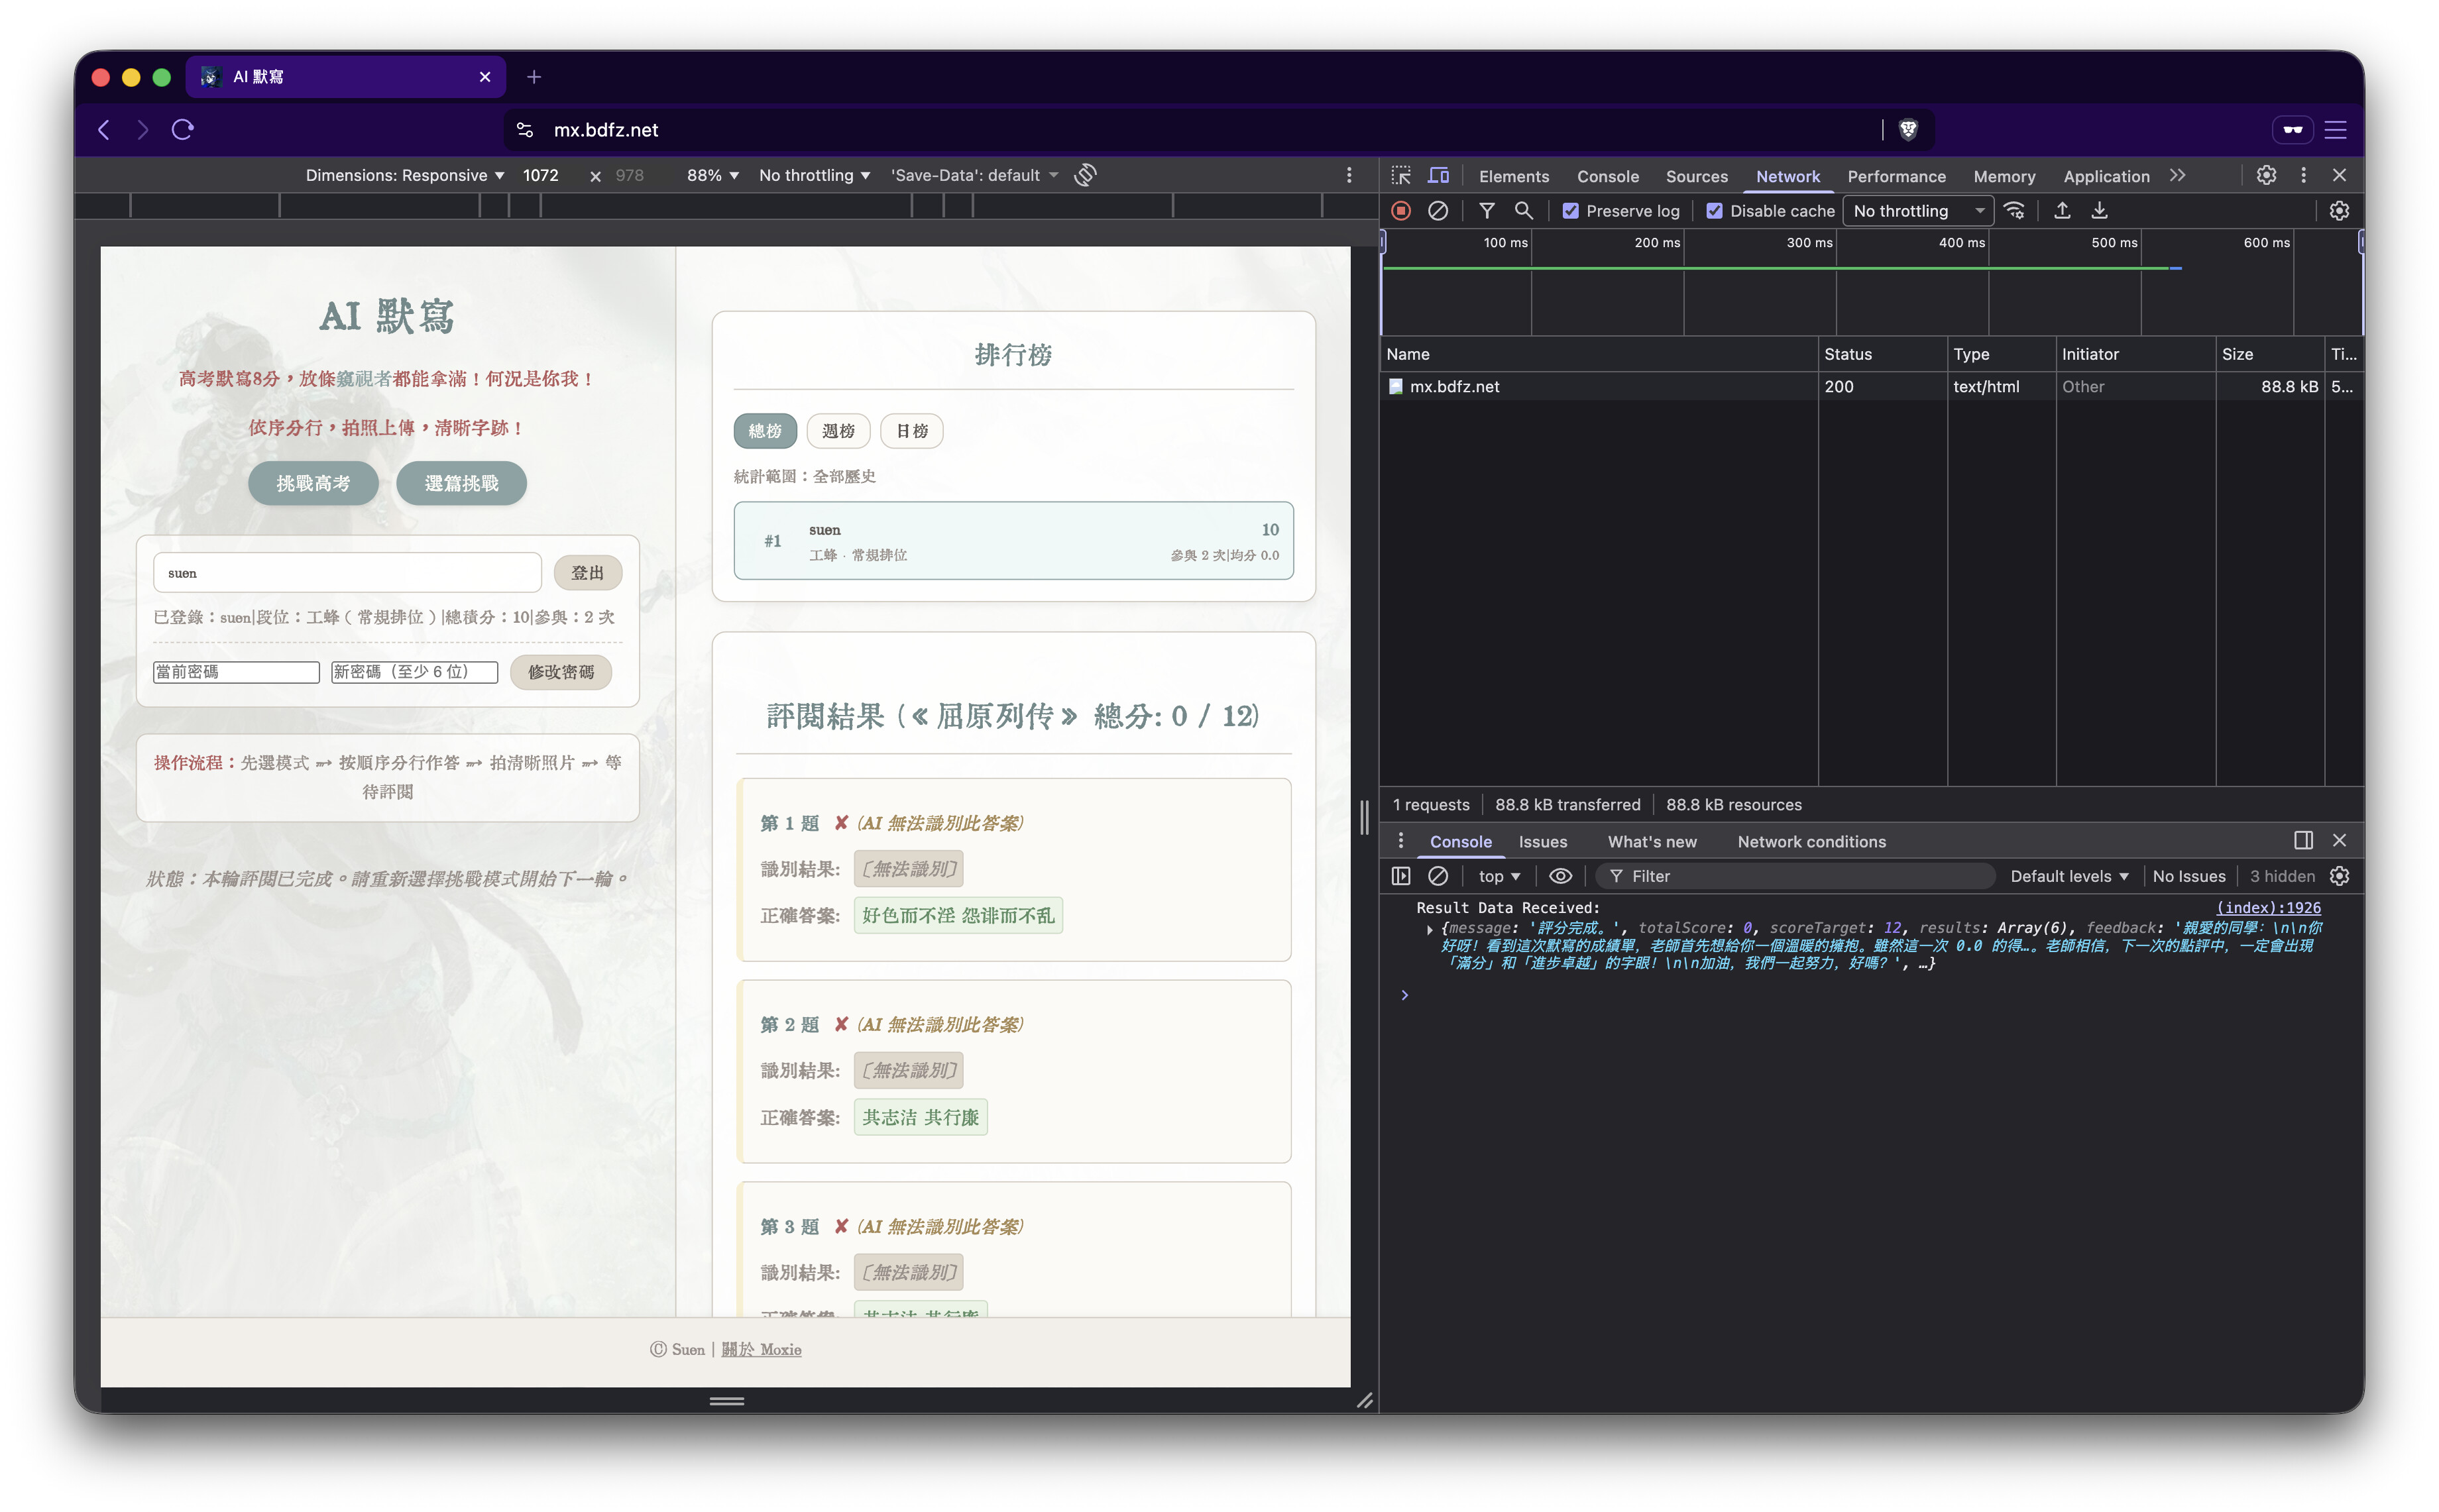The width and height of the screenshot is (2439, 1512).
Task: Click inside the 新密碼 password field
Action: click(413, 671)
